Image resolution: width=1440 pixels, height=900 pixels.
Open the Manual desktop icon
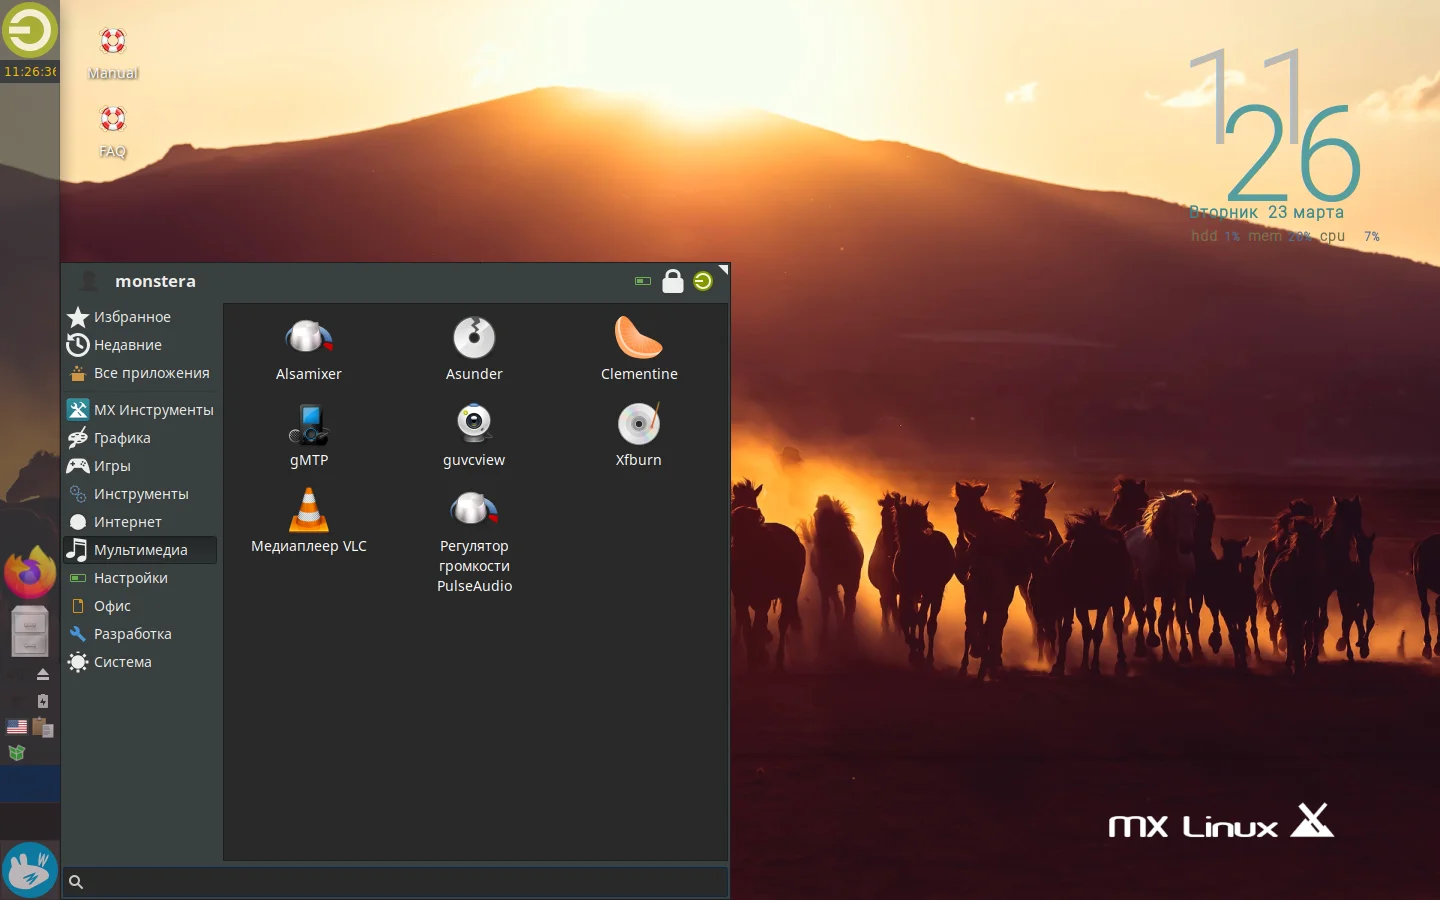click(x=113, y=53)
